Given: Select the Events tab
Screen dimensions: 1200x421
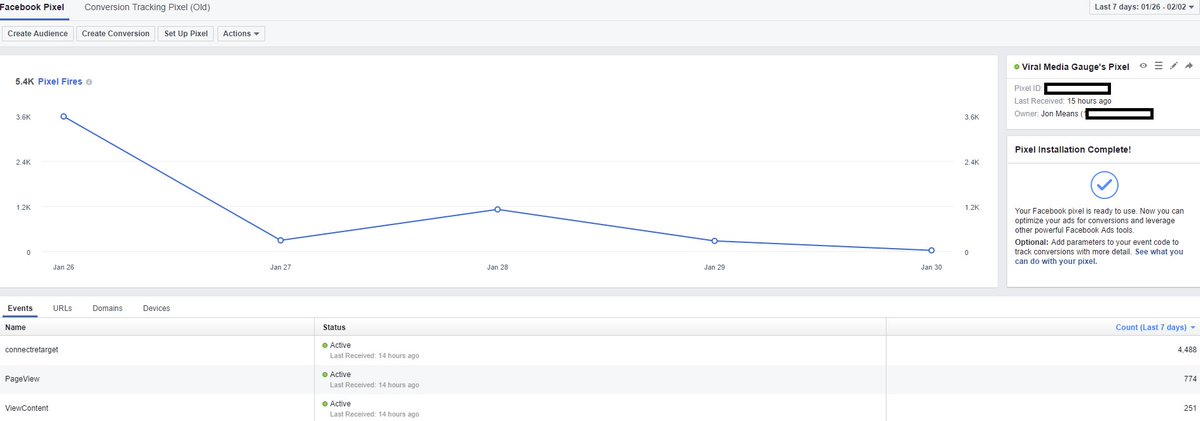Looking at the screenshot, I should 19,308.
